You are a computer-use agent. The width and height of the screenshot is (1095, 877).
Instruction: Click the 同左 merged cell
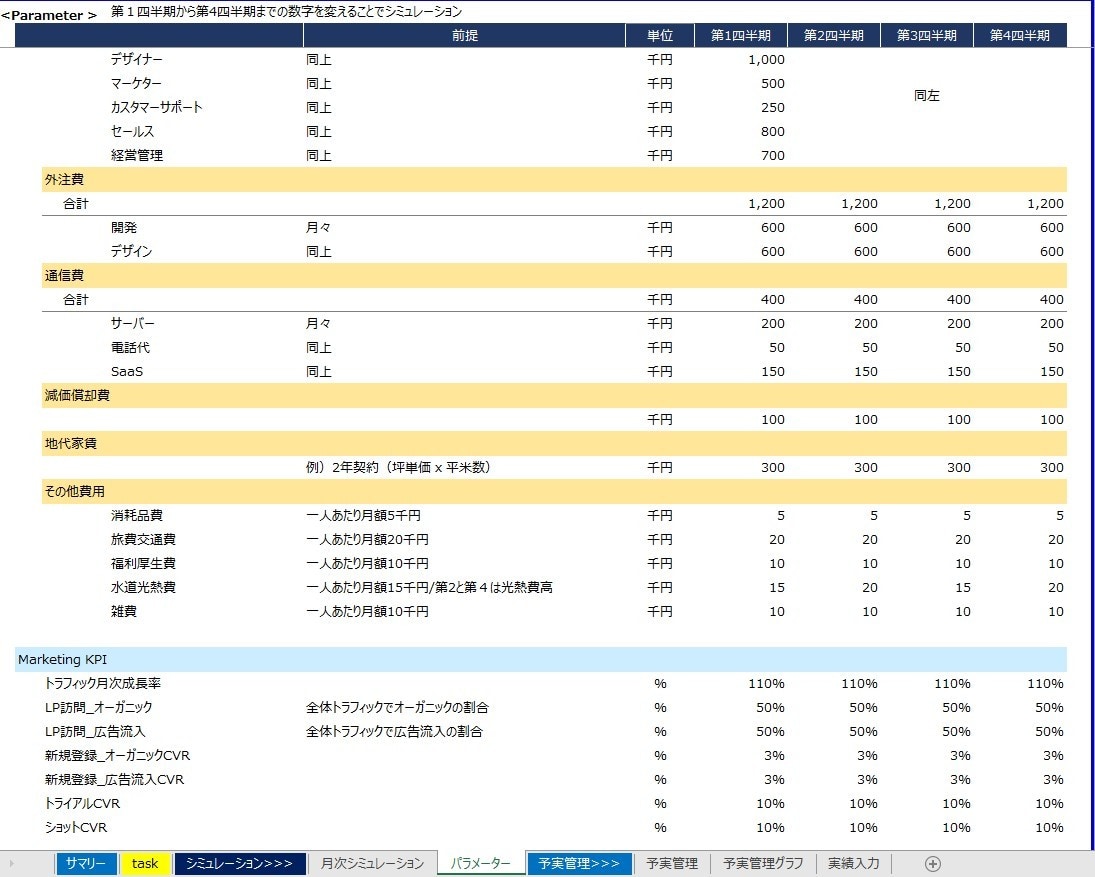(927, 96)
